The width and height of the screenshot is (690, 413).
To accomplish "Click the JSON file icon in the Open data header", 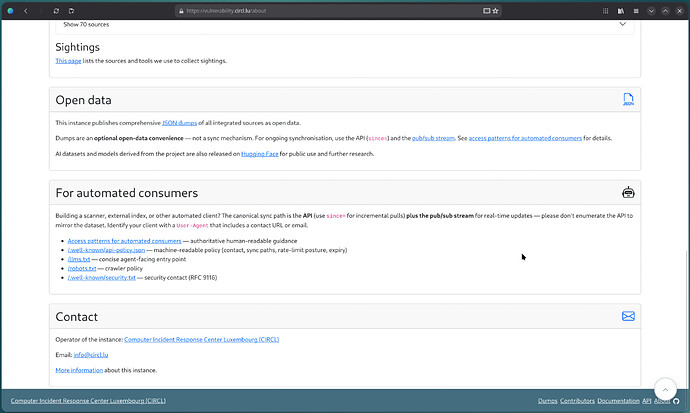I will (x=628, y=99).
